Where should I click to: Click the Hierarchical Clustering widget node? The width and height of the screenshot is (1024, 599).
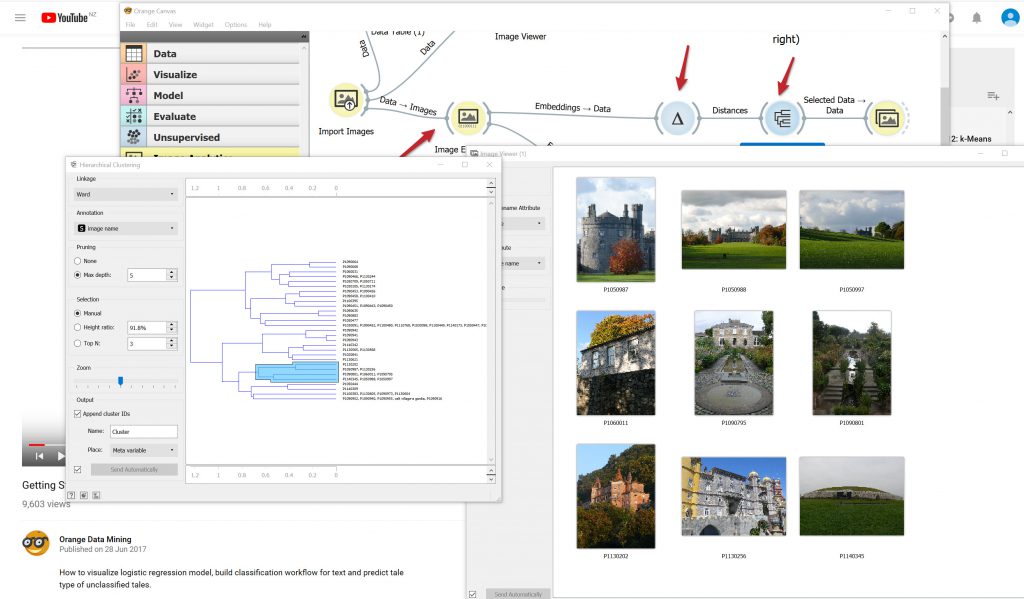click(x=780, y=118)
